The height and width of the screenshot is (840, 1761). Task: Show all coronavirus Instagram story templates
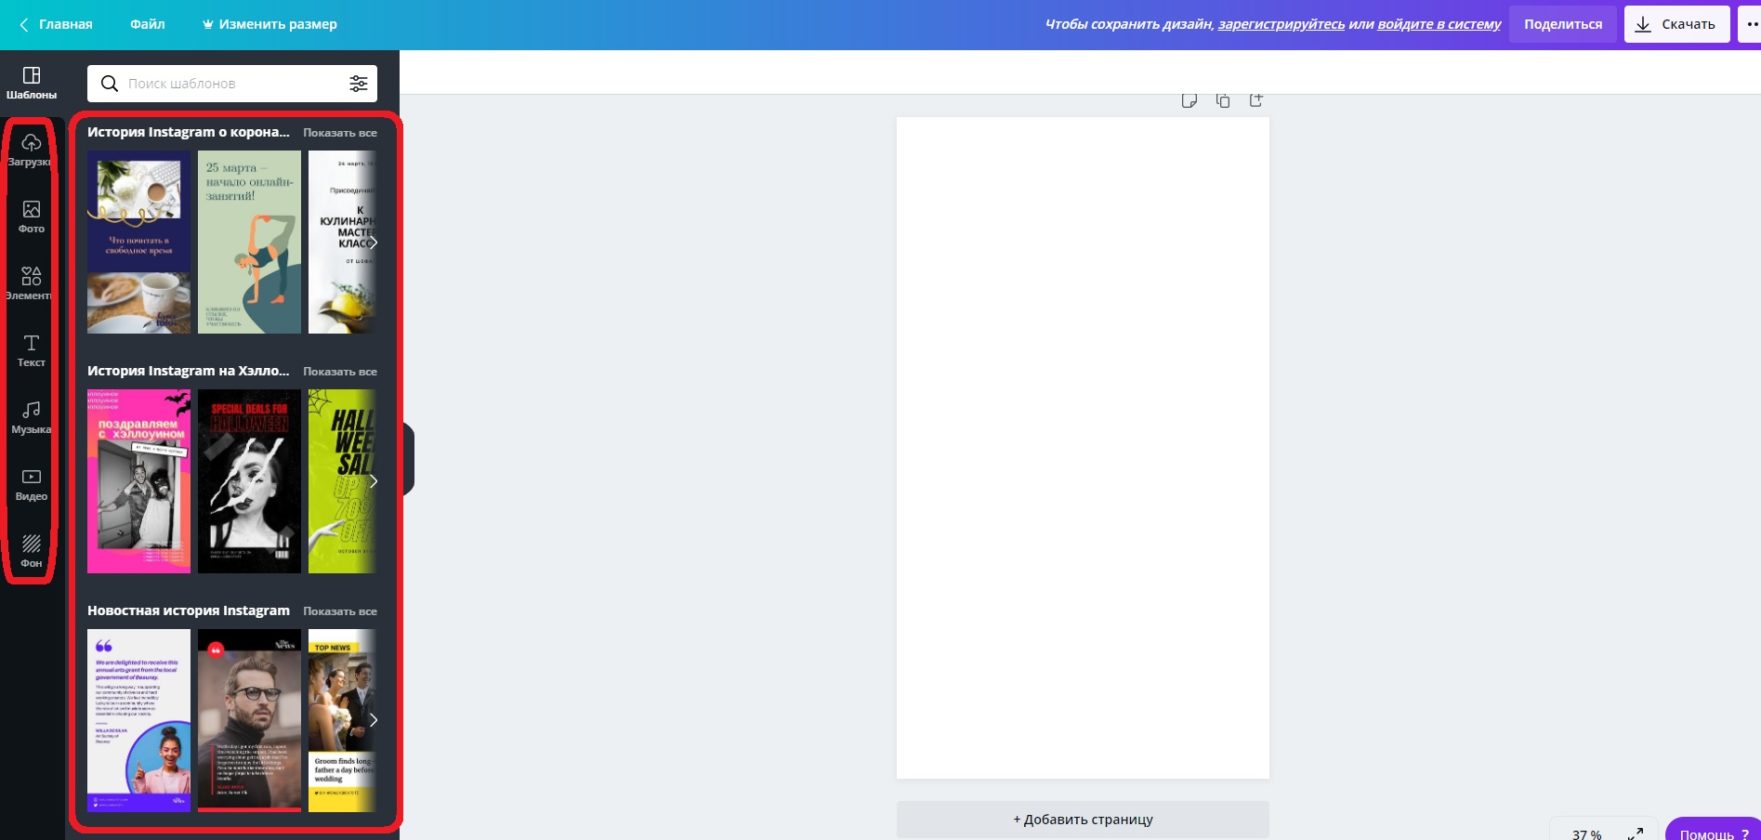tap(340, 133)
